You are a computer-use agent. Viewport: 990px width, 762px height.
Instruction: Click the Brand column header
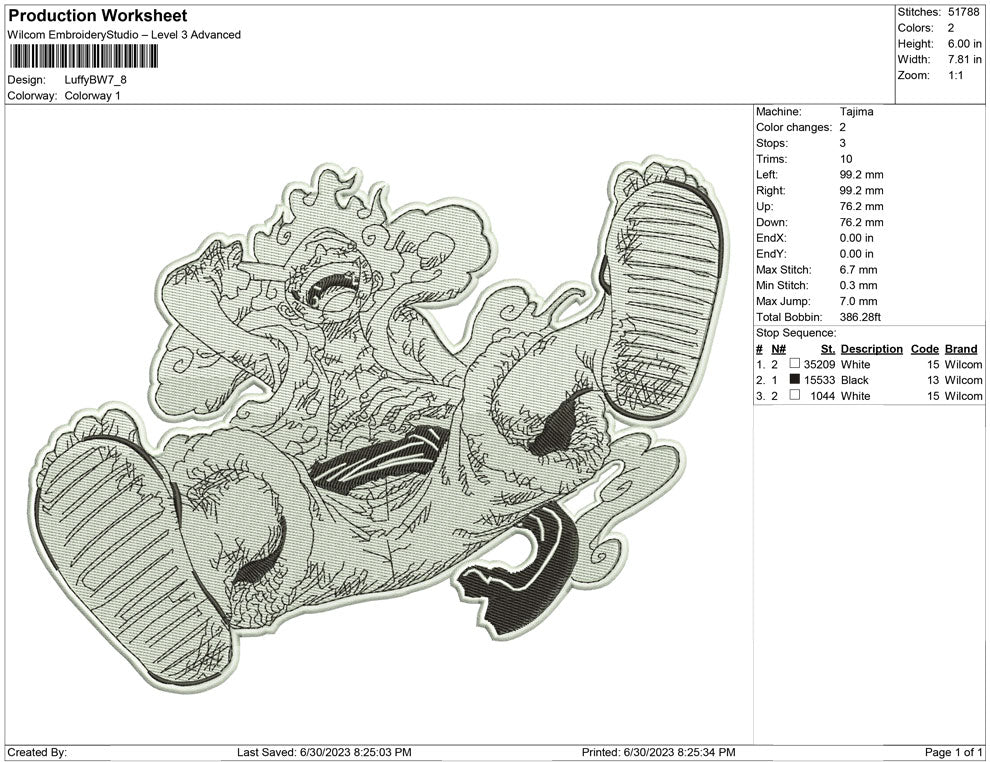[x=961, y=349]
